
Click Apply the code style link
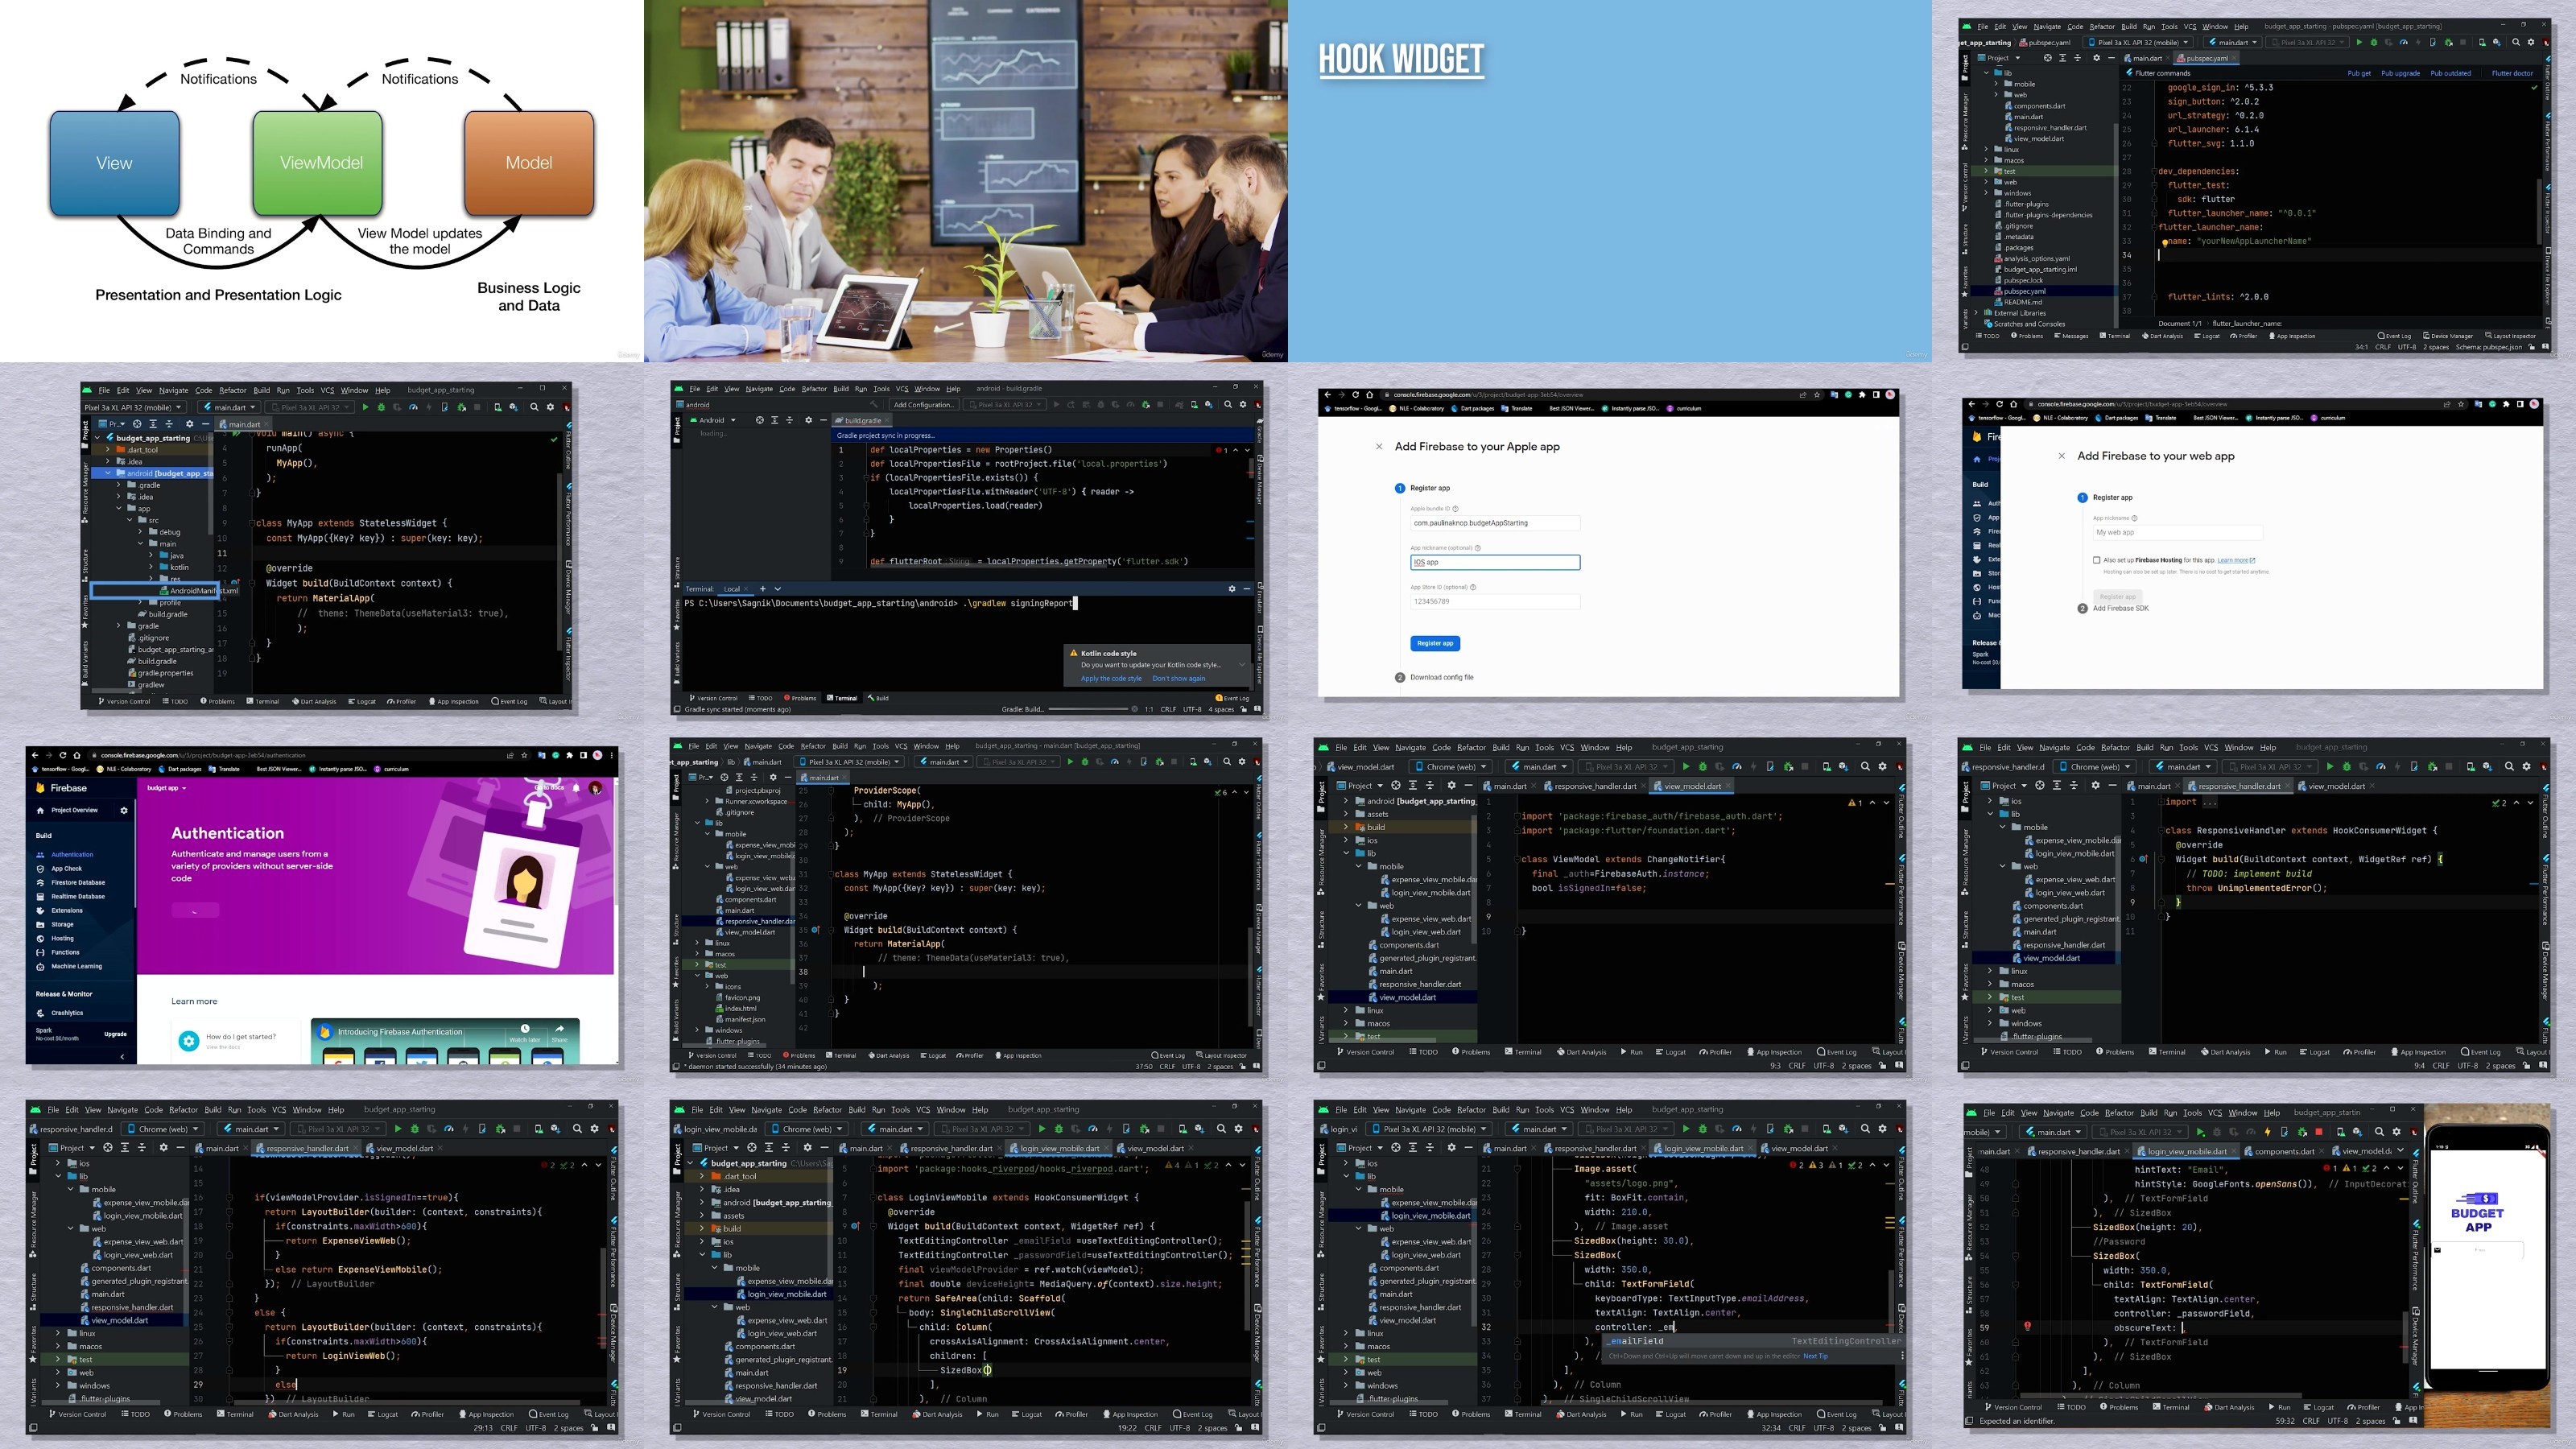coord(1110,678)
